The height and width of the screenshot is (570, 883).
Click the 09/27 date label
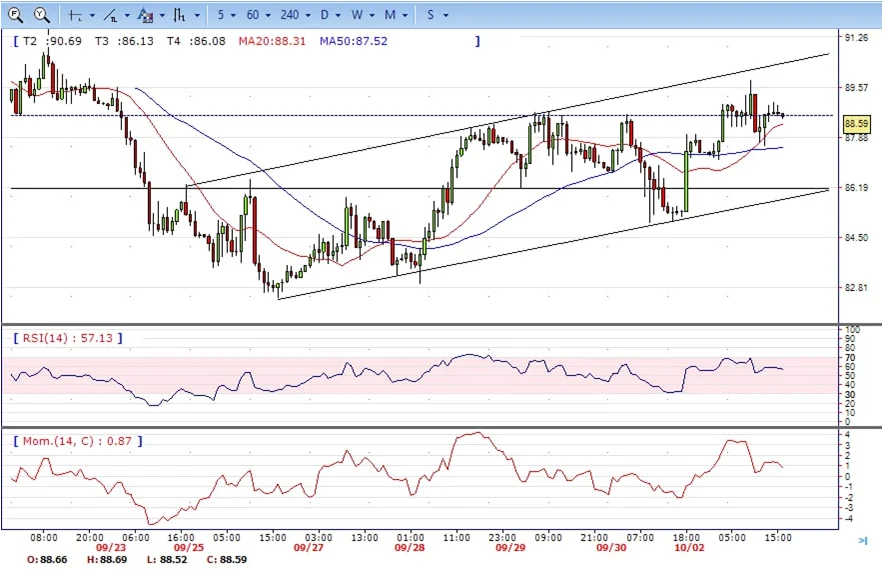tap(309, 547)
